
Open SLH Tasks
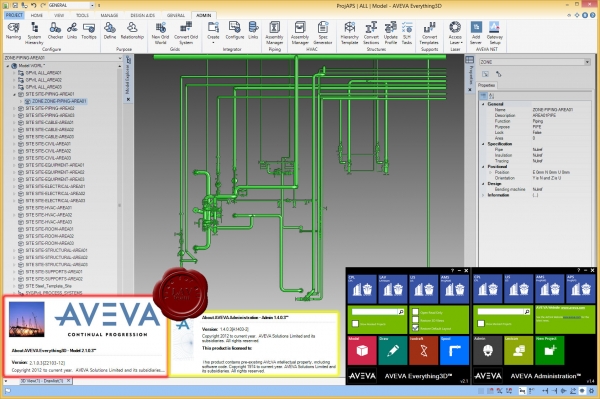coord(407,33)
